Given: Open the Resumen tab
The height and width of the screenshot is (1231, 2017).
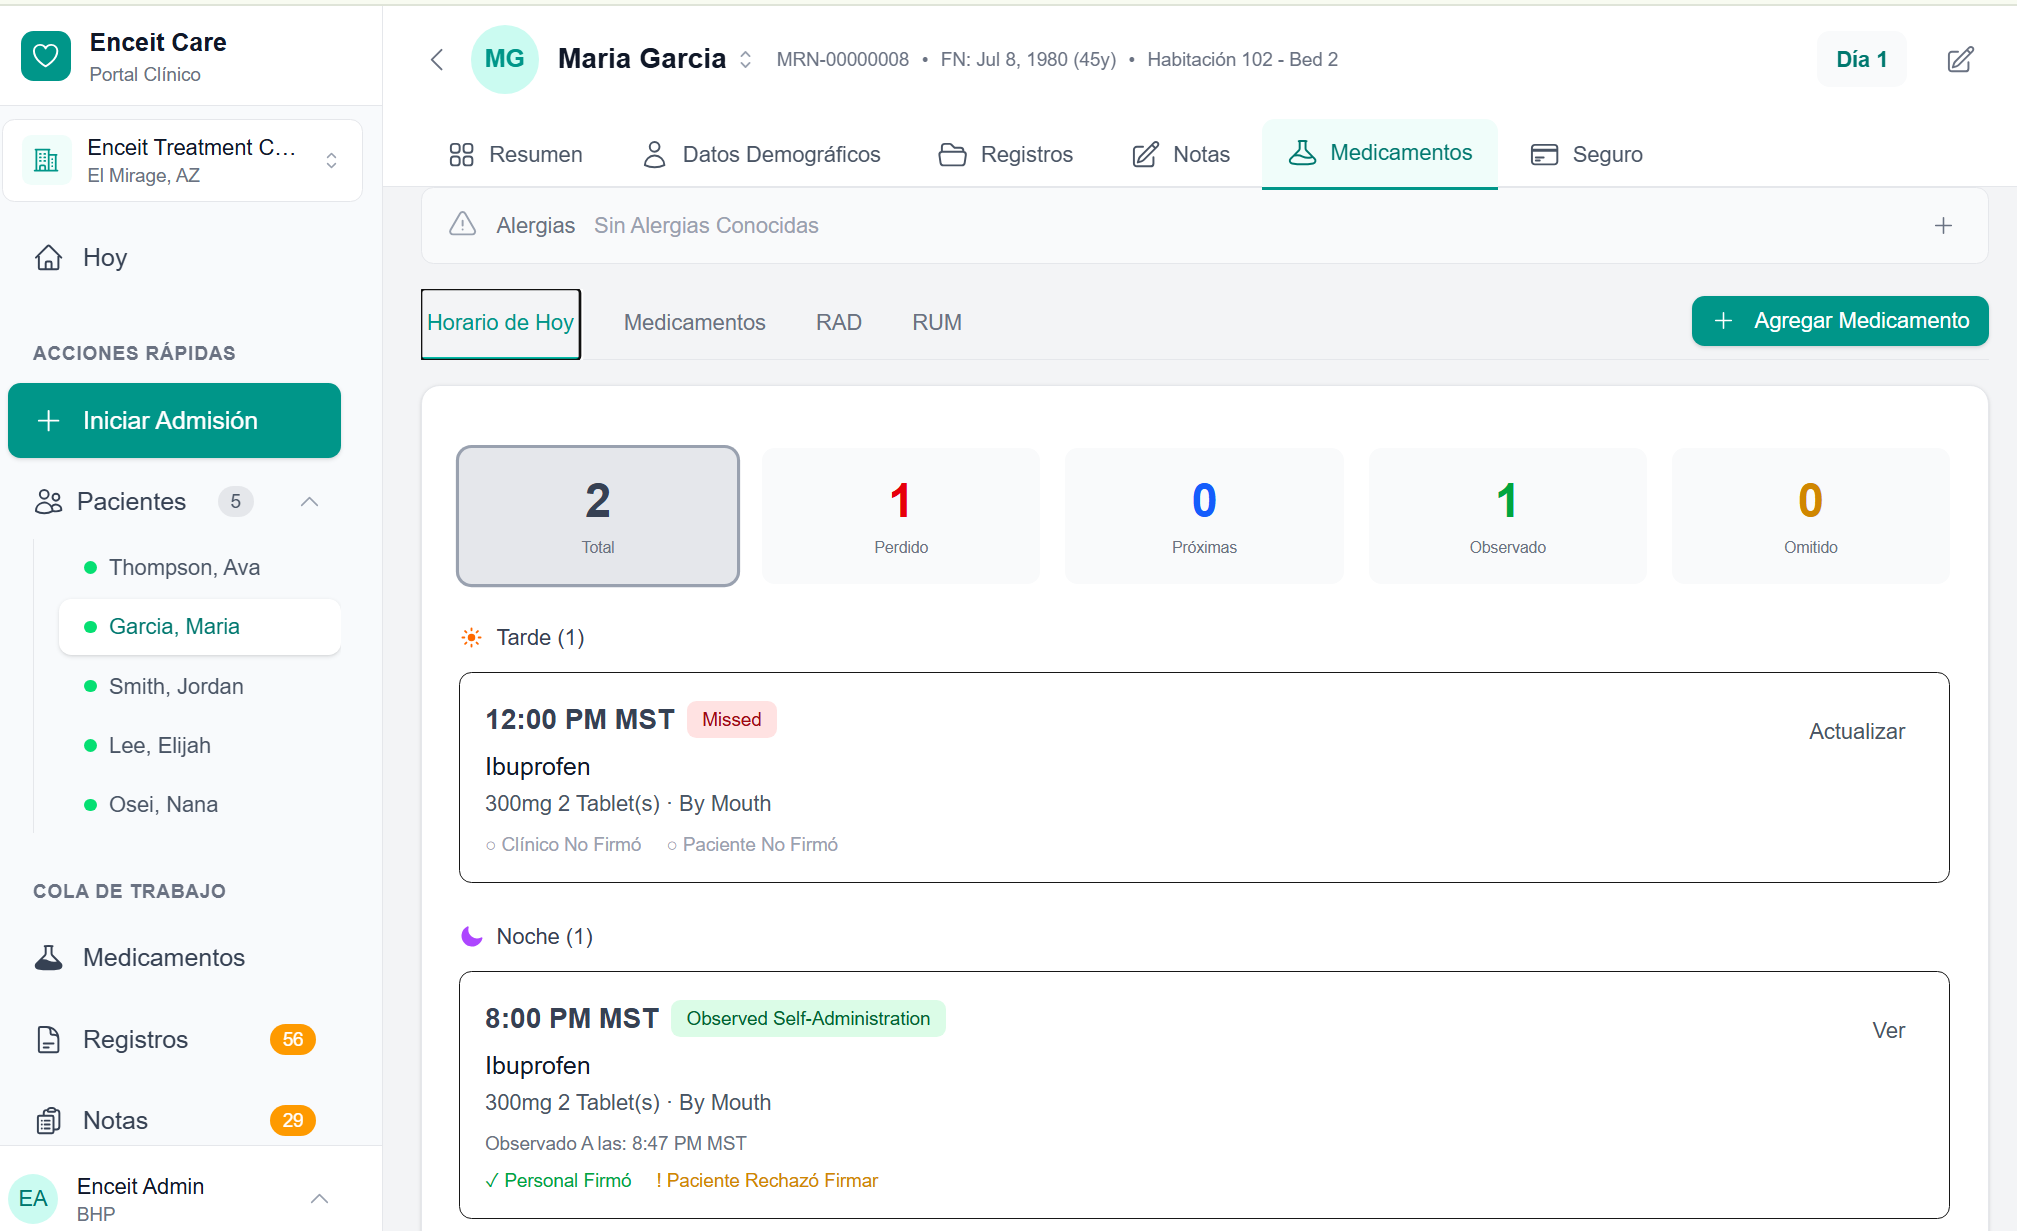Looking at the screenshot, I should (x=516, y=154).
